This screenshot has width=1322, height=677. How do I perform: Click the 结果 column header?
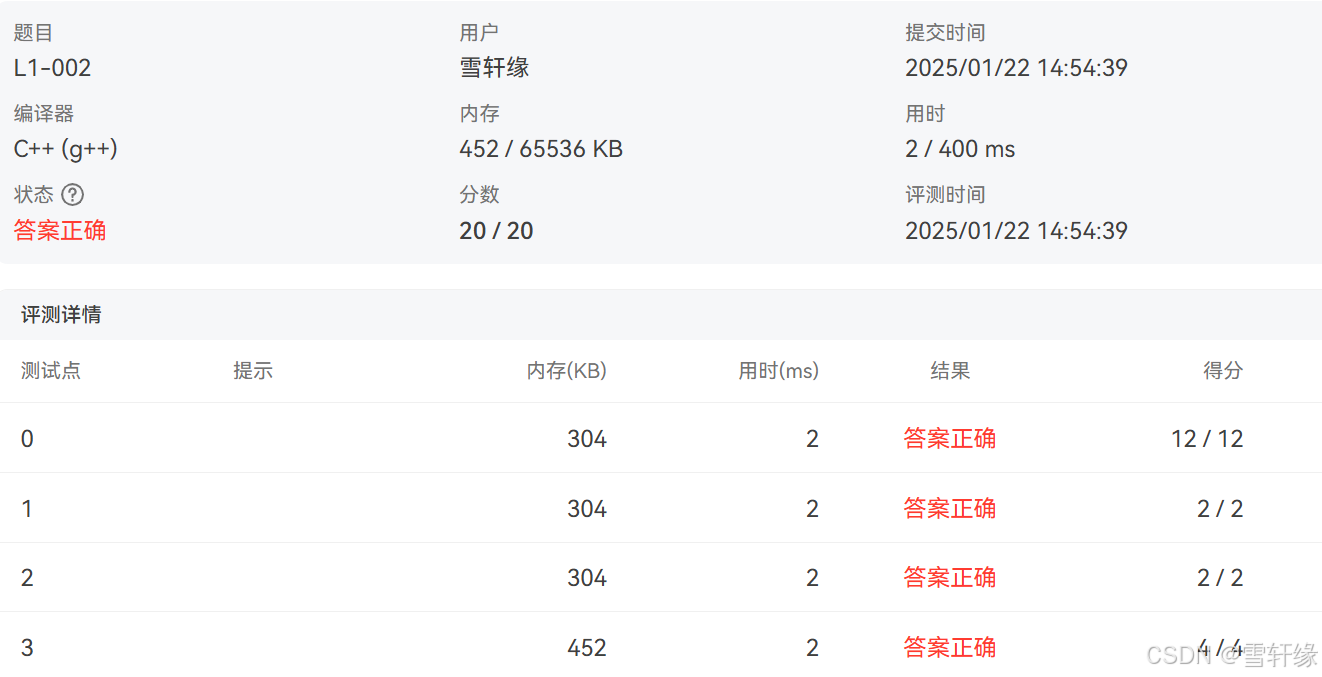(949, 370)
